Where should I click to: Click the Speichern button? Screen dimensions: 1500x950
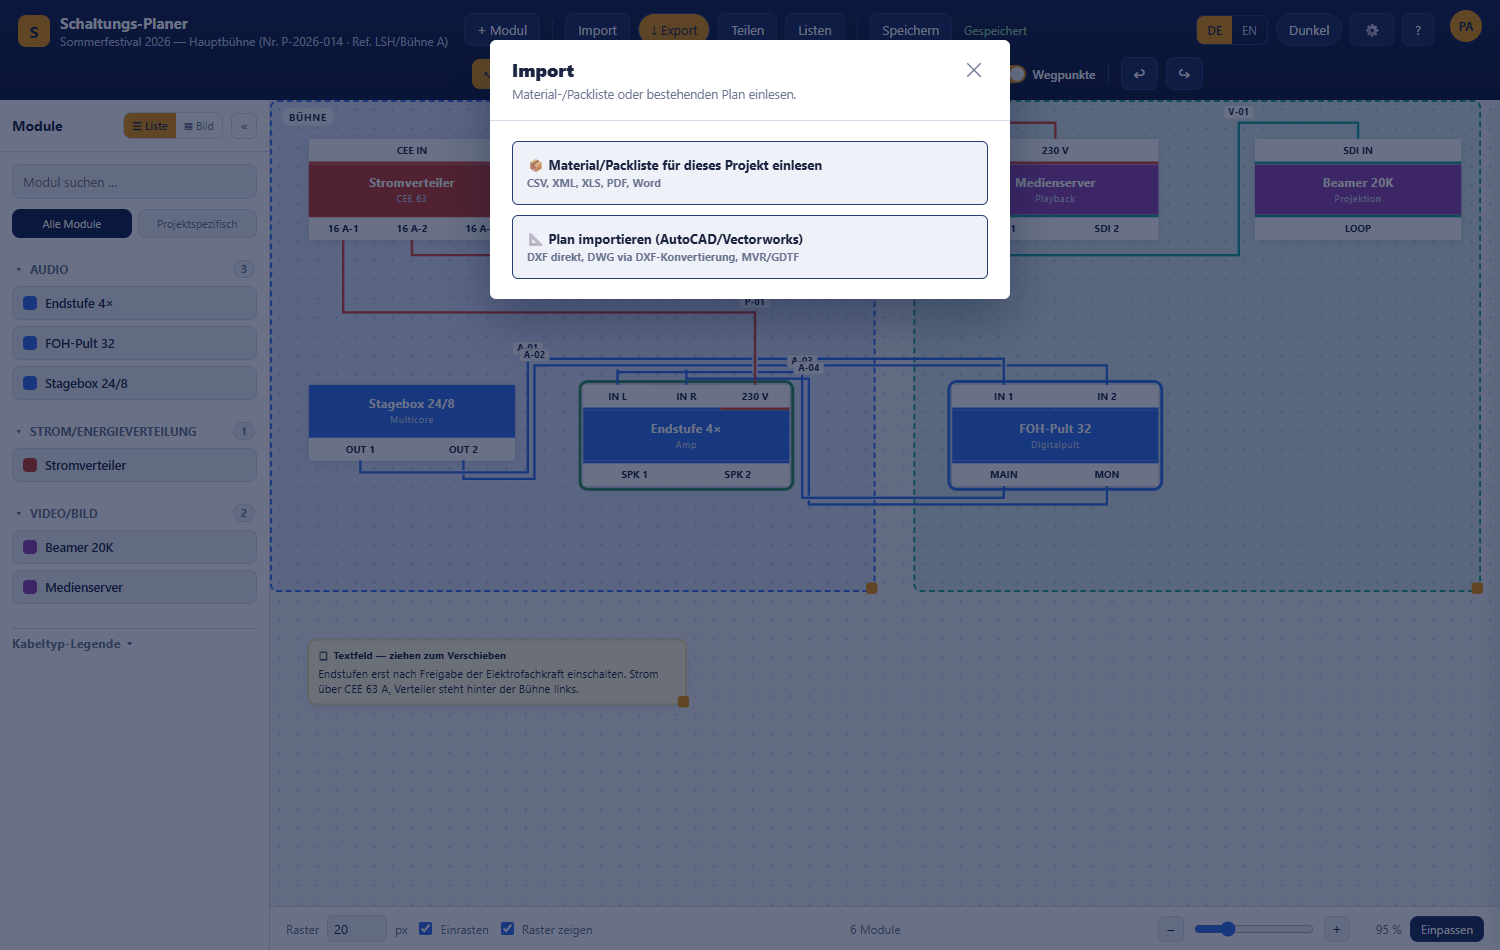pyautogui.click(x=911, y=30)
